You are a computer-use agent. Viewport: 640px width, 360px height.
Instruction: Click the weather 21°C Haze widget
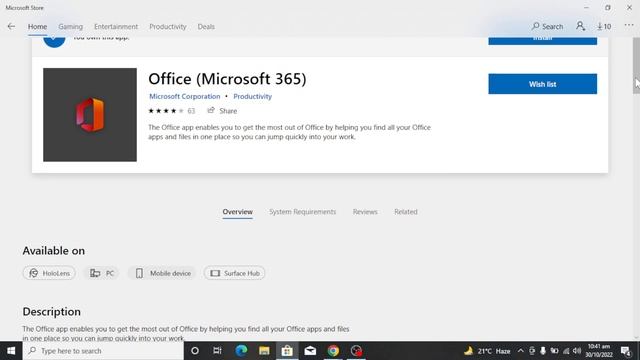point(487,351)
